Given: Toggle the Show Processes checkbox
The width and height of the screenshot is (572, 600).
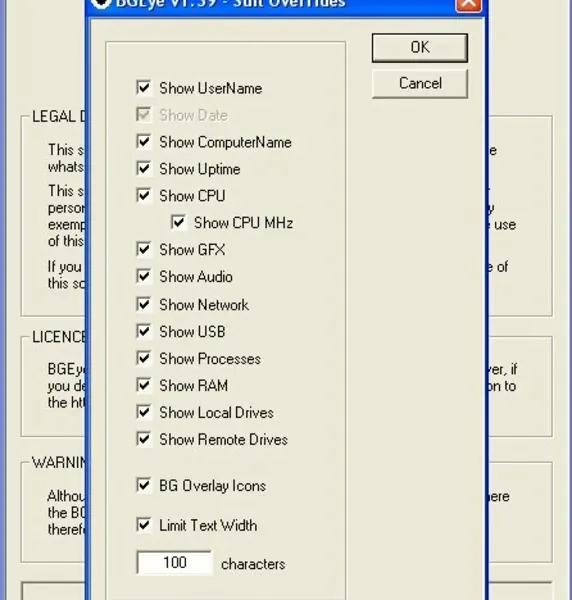Looking at the screenshot, I should (x=144, y=359).
